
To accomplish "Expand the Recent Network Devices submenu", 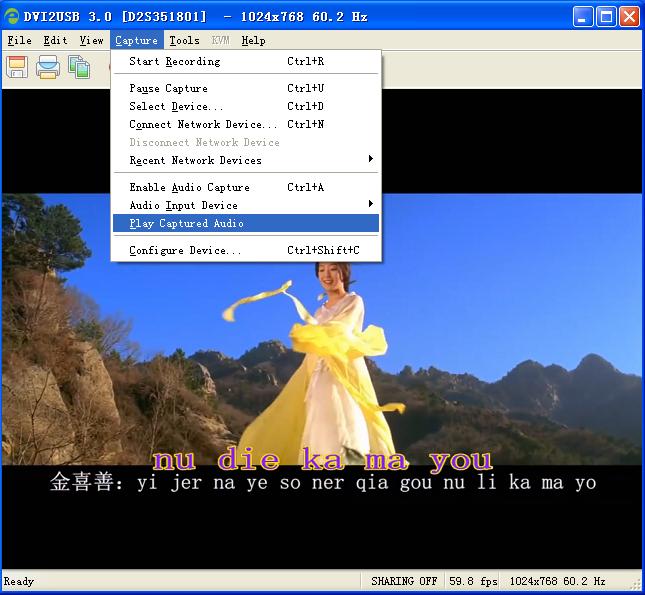I will coord(195,161).
